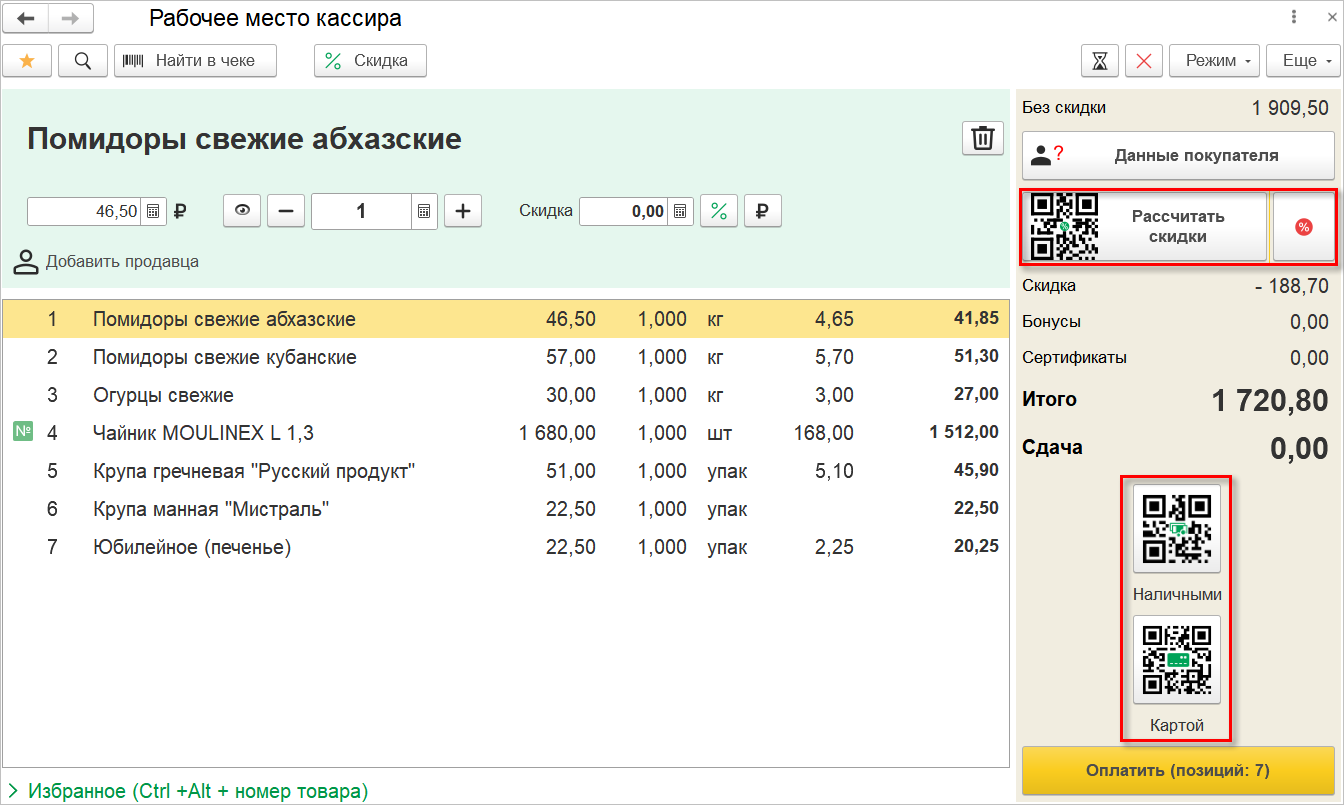Open search with magnifier icon

pyautogui.click(x=83, y=61)
